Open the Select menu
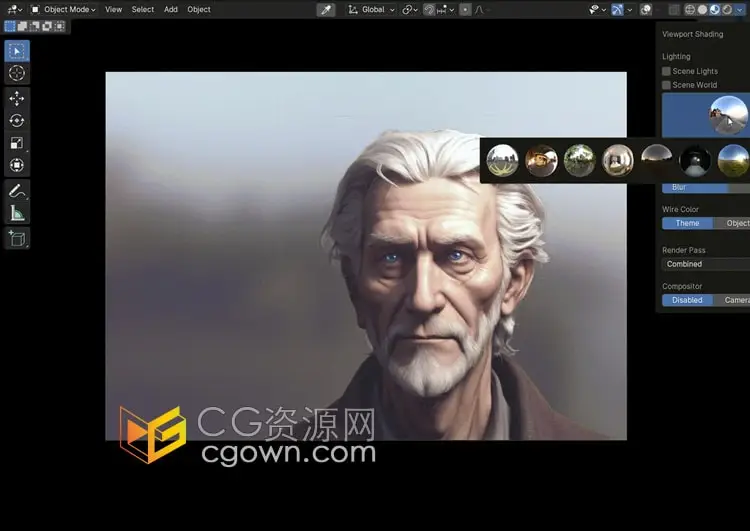Viewport: 750px width, 531px height. click(x=143, y=10)
